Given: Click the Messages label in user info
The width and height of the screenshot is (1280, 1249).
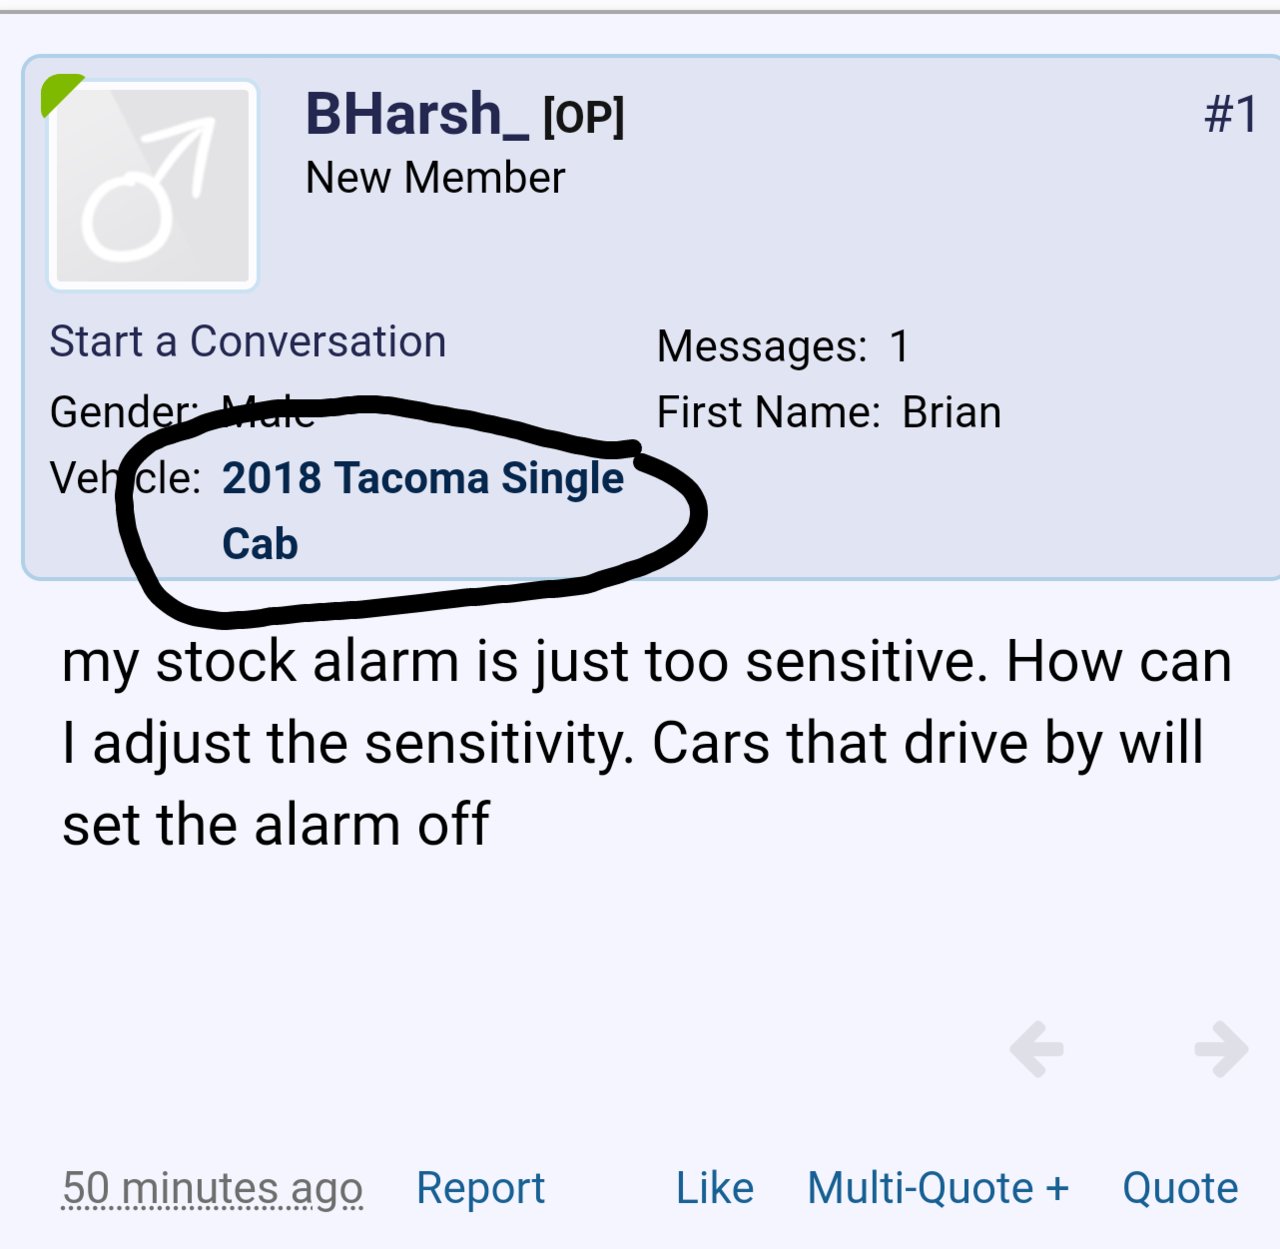Looking at the screenshot, I should 762,347.
